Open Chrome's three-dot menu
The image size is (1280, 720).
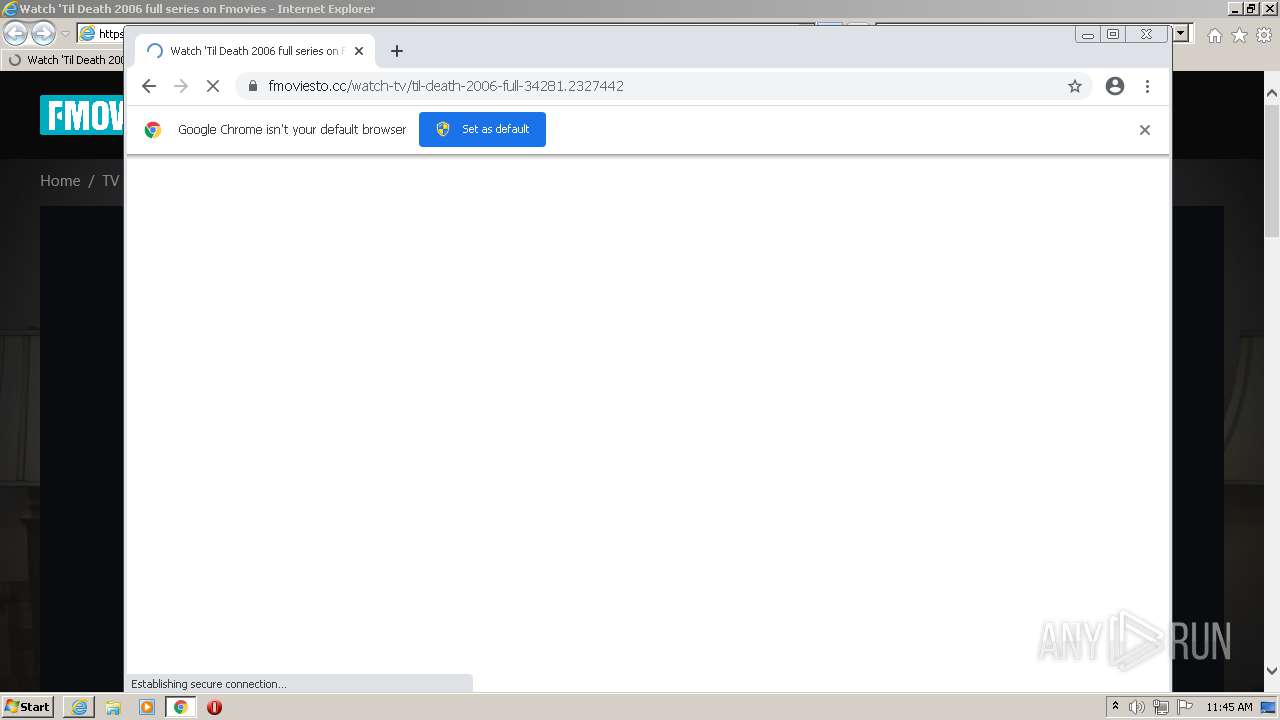1147,86
